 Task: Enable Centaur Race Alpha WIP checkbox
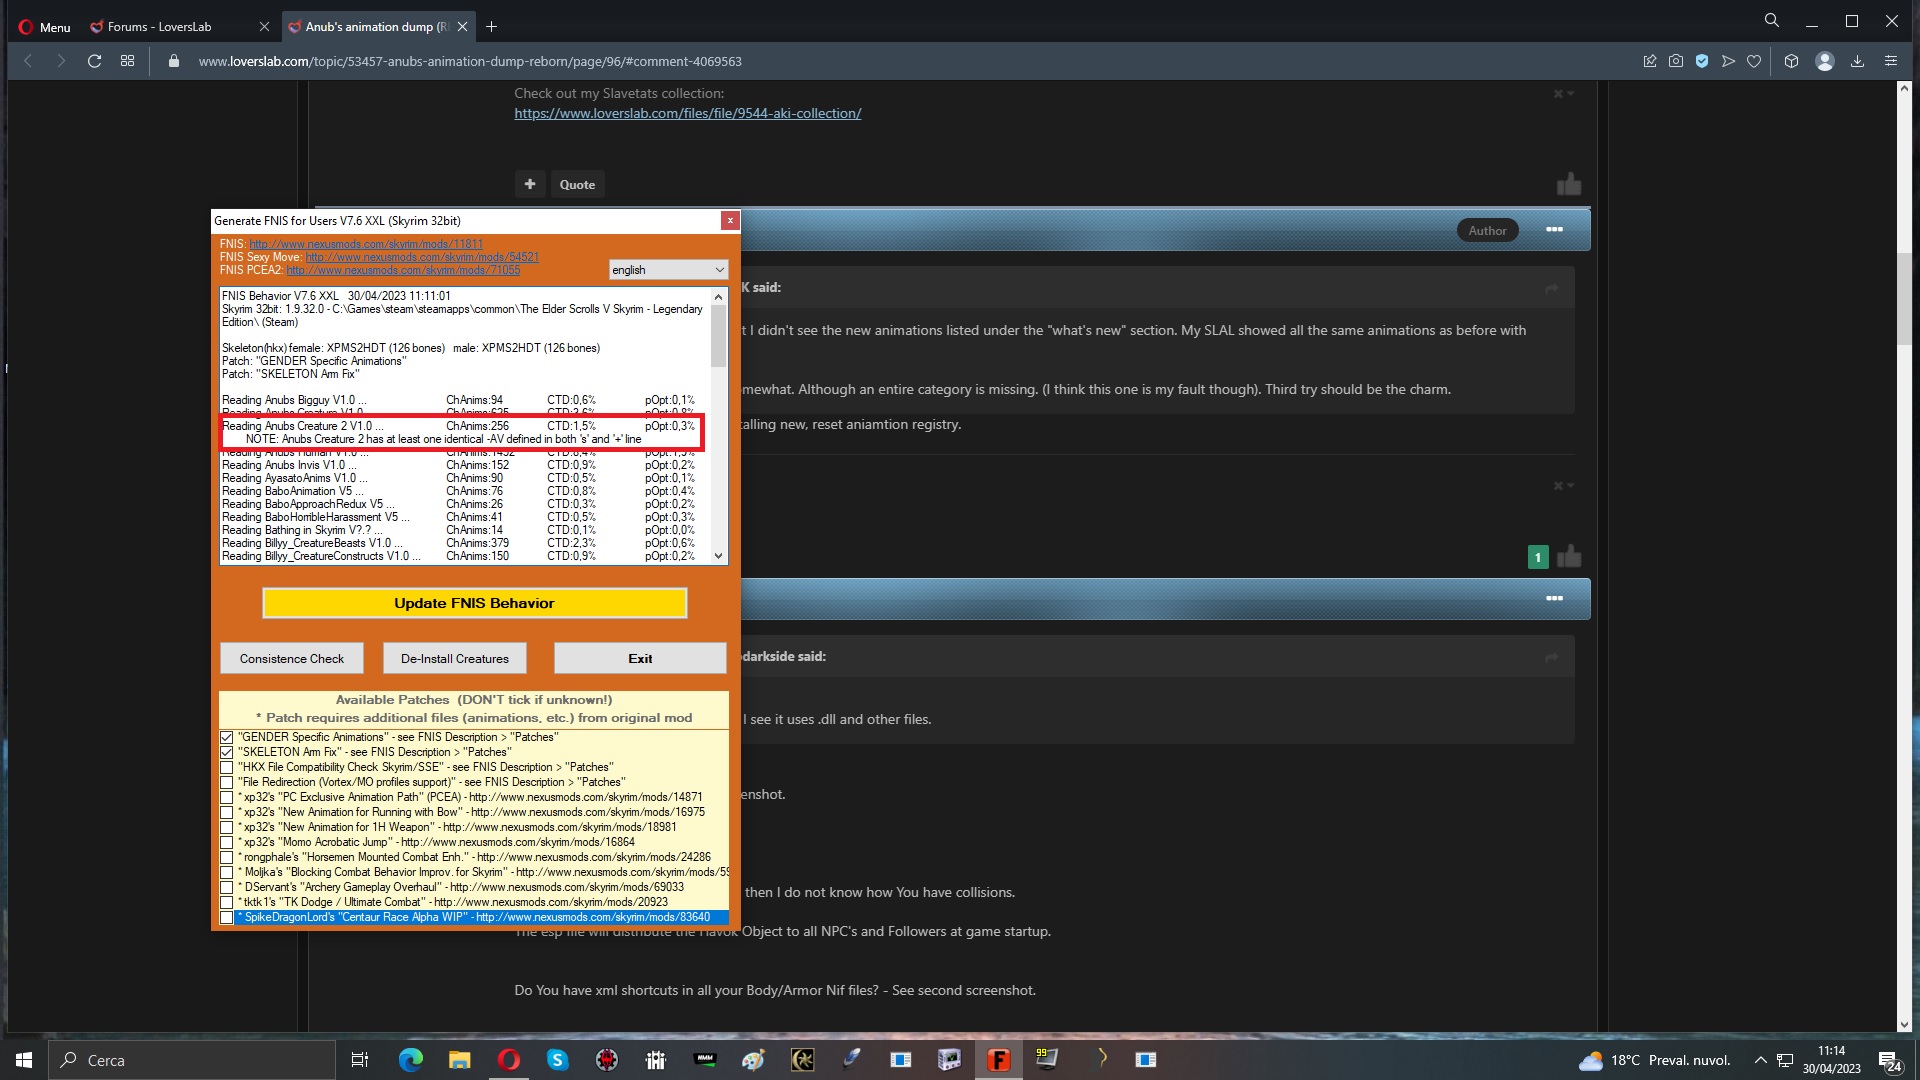point(227,918)
